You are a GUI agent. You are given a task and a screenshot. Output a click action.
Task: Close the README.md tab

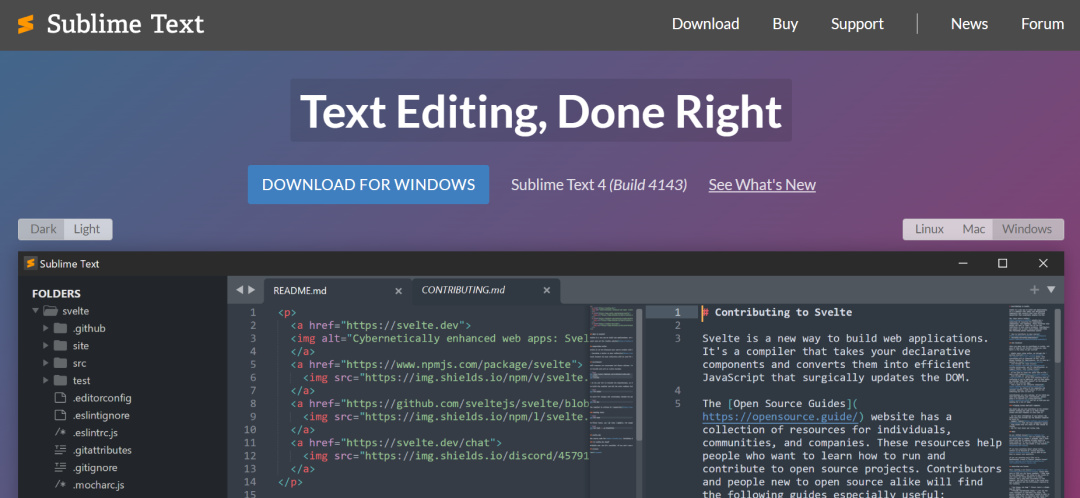[x=398, y=291]
